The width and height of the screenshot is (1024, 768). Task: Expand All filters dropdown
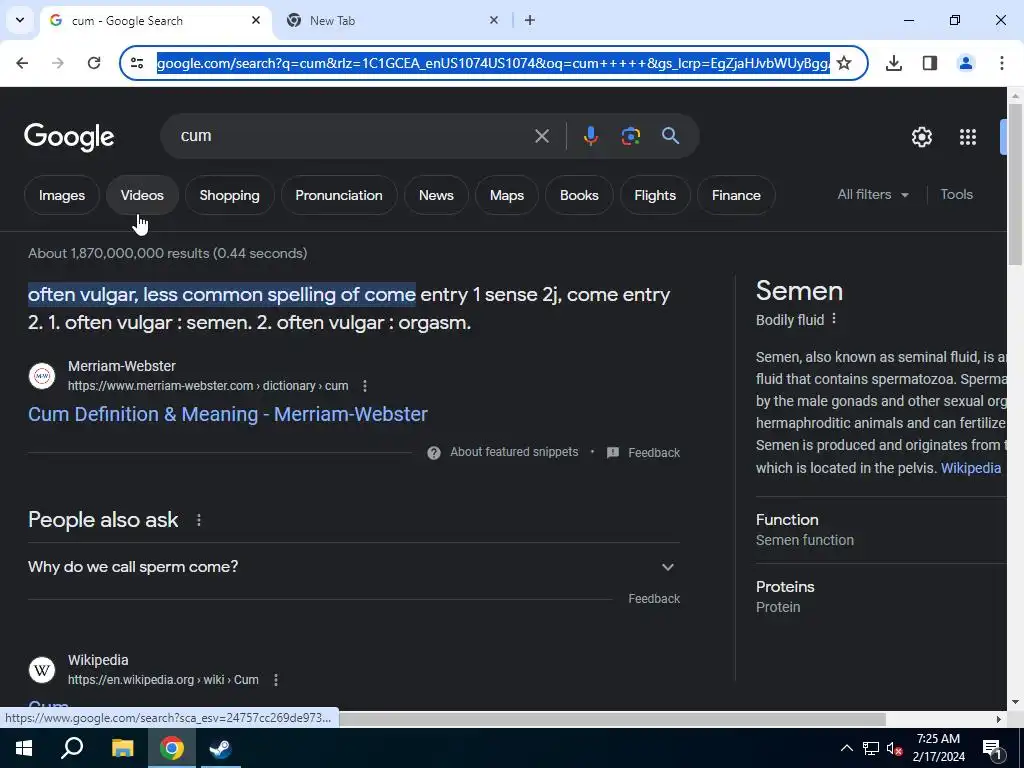coord(872,195)
